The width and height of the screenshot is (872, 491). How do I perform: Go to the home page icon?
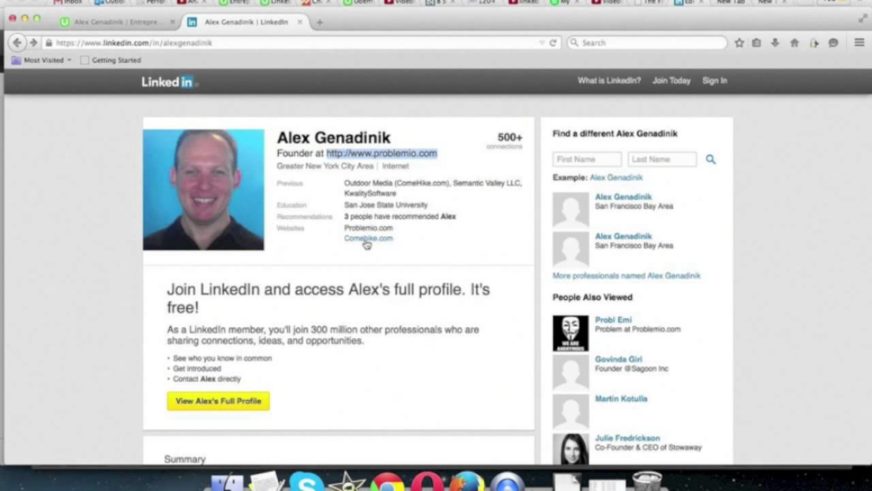click(794, 43)
